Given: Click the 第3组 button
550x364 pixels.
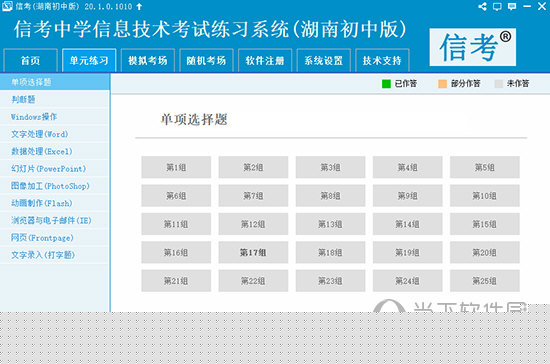Looking at the screenshot, I should click(x=330, y=167).
